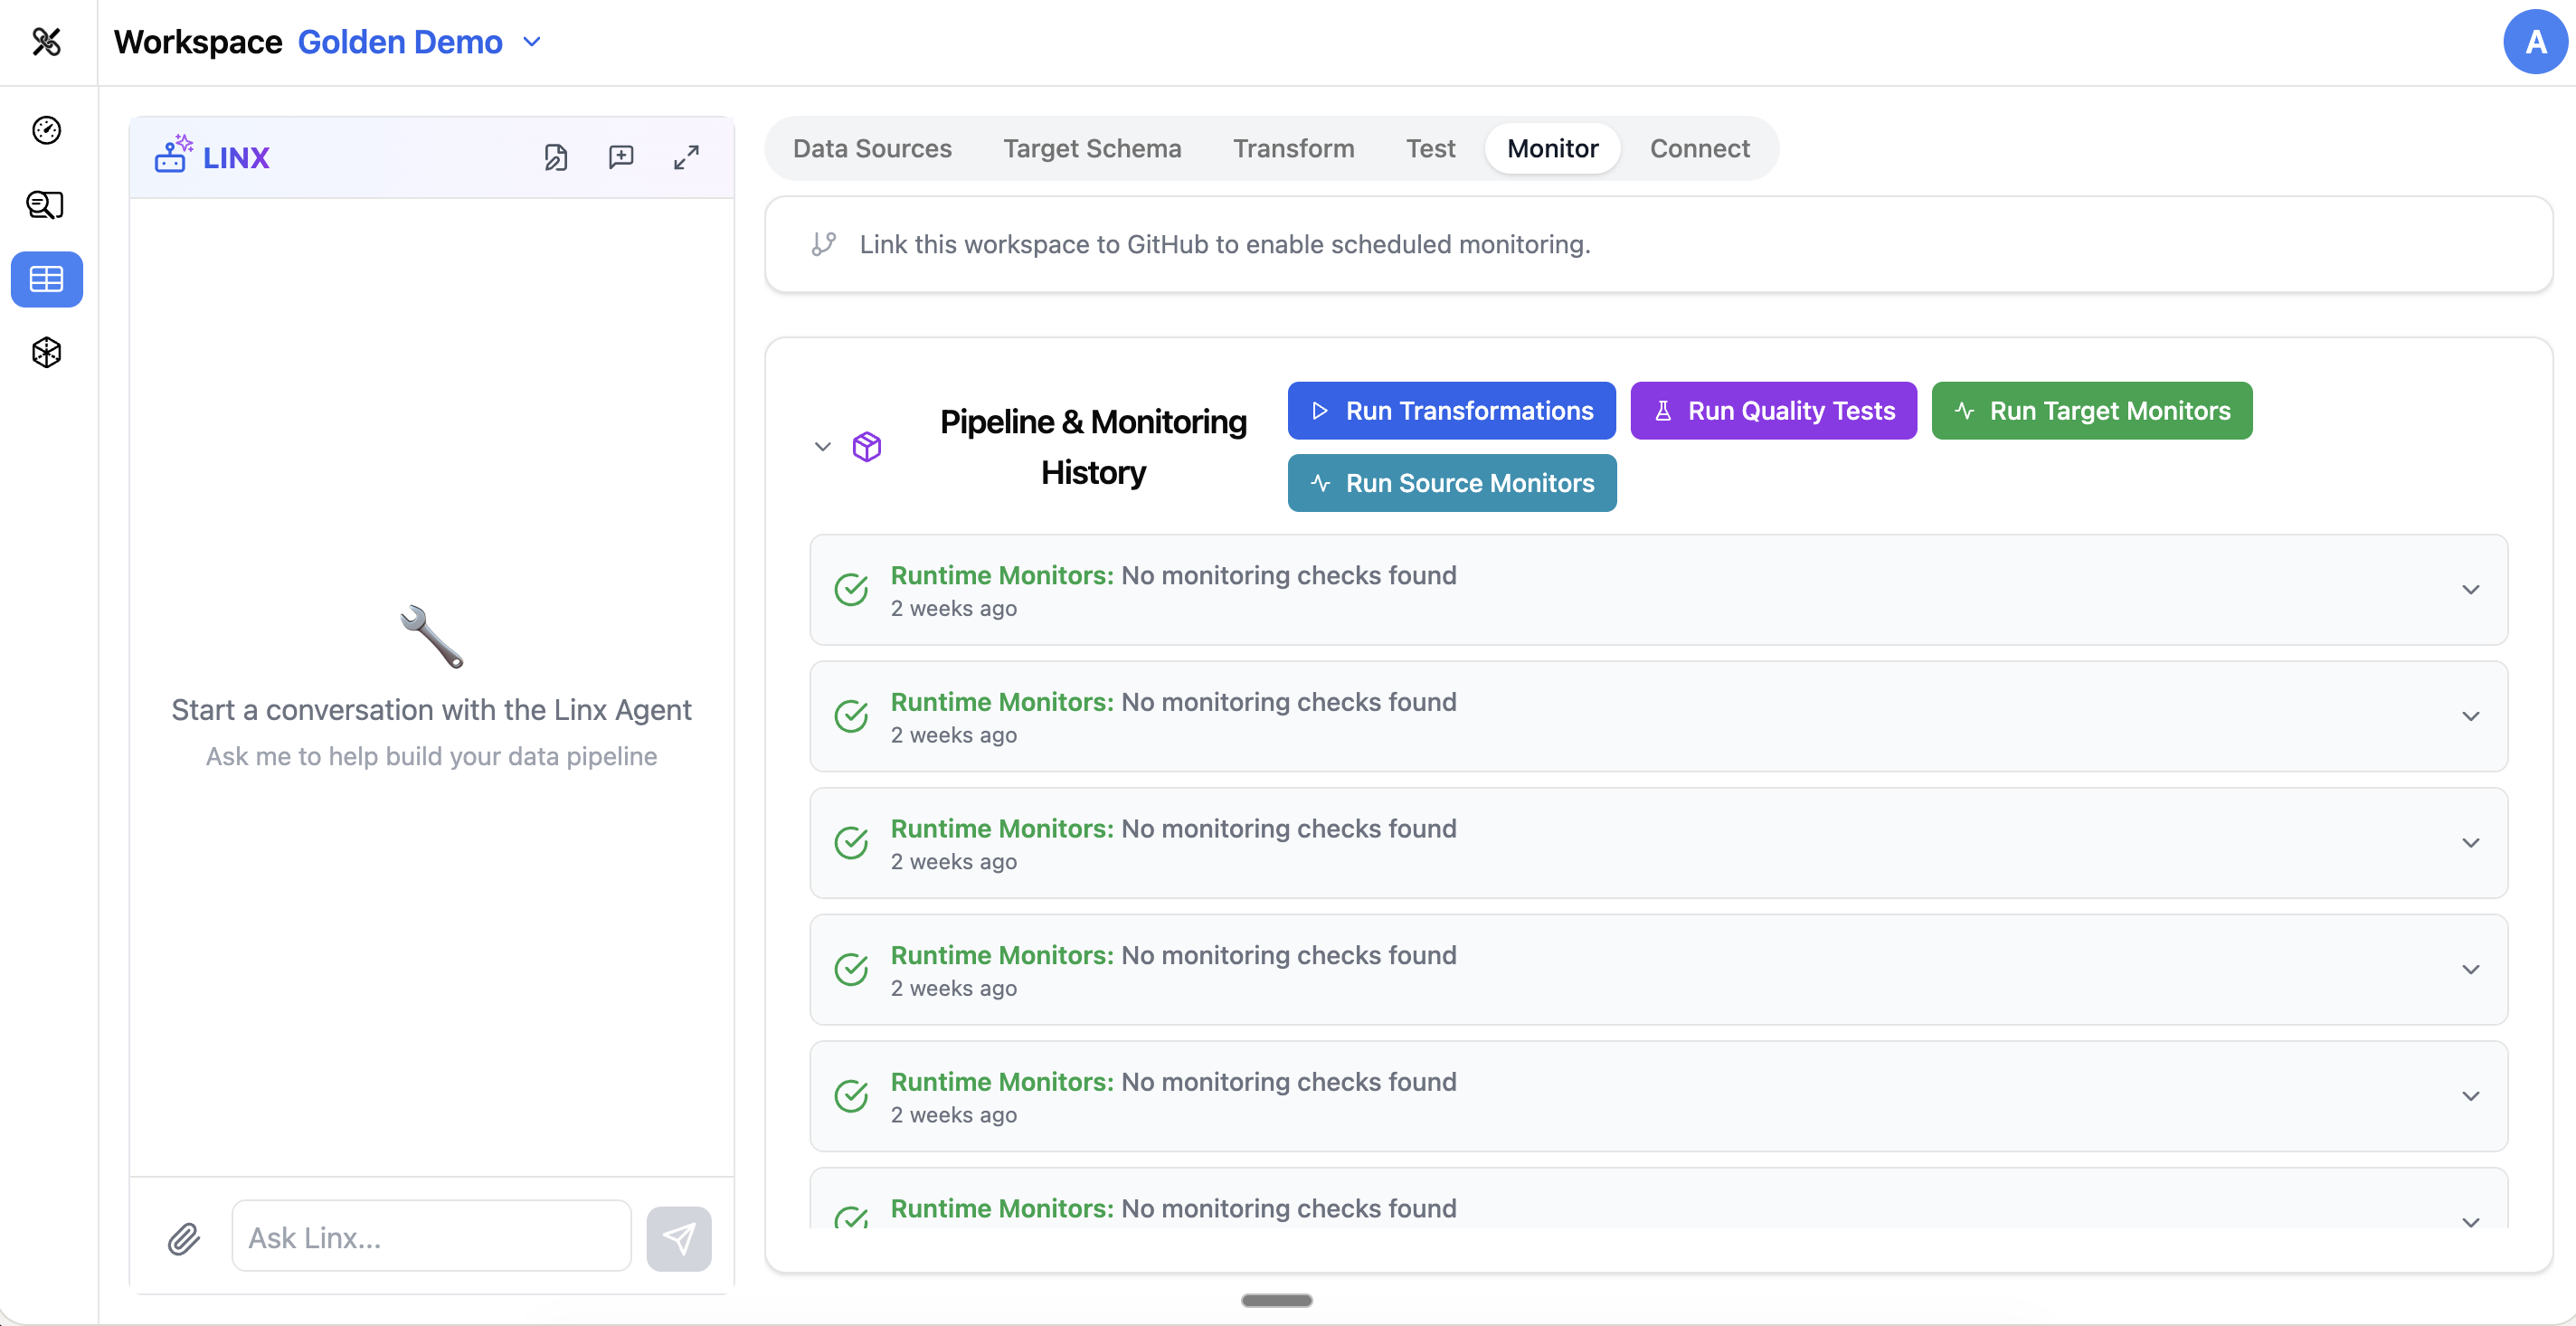Collapse the Pipeline & Monitoring History section
This screenshot has height=1326, width=2576.
[822, 446]
